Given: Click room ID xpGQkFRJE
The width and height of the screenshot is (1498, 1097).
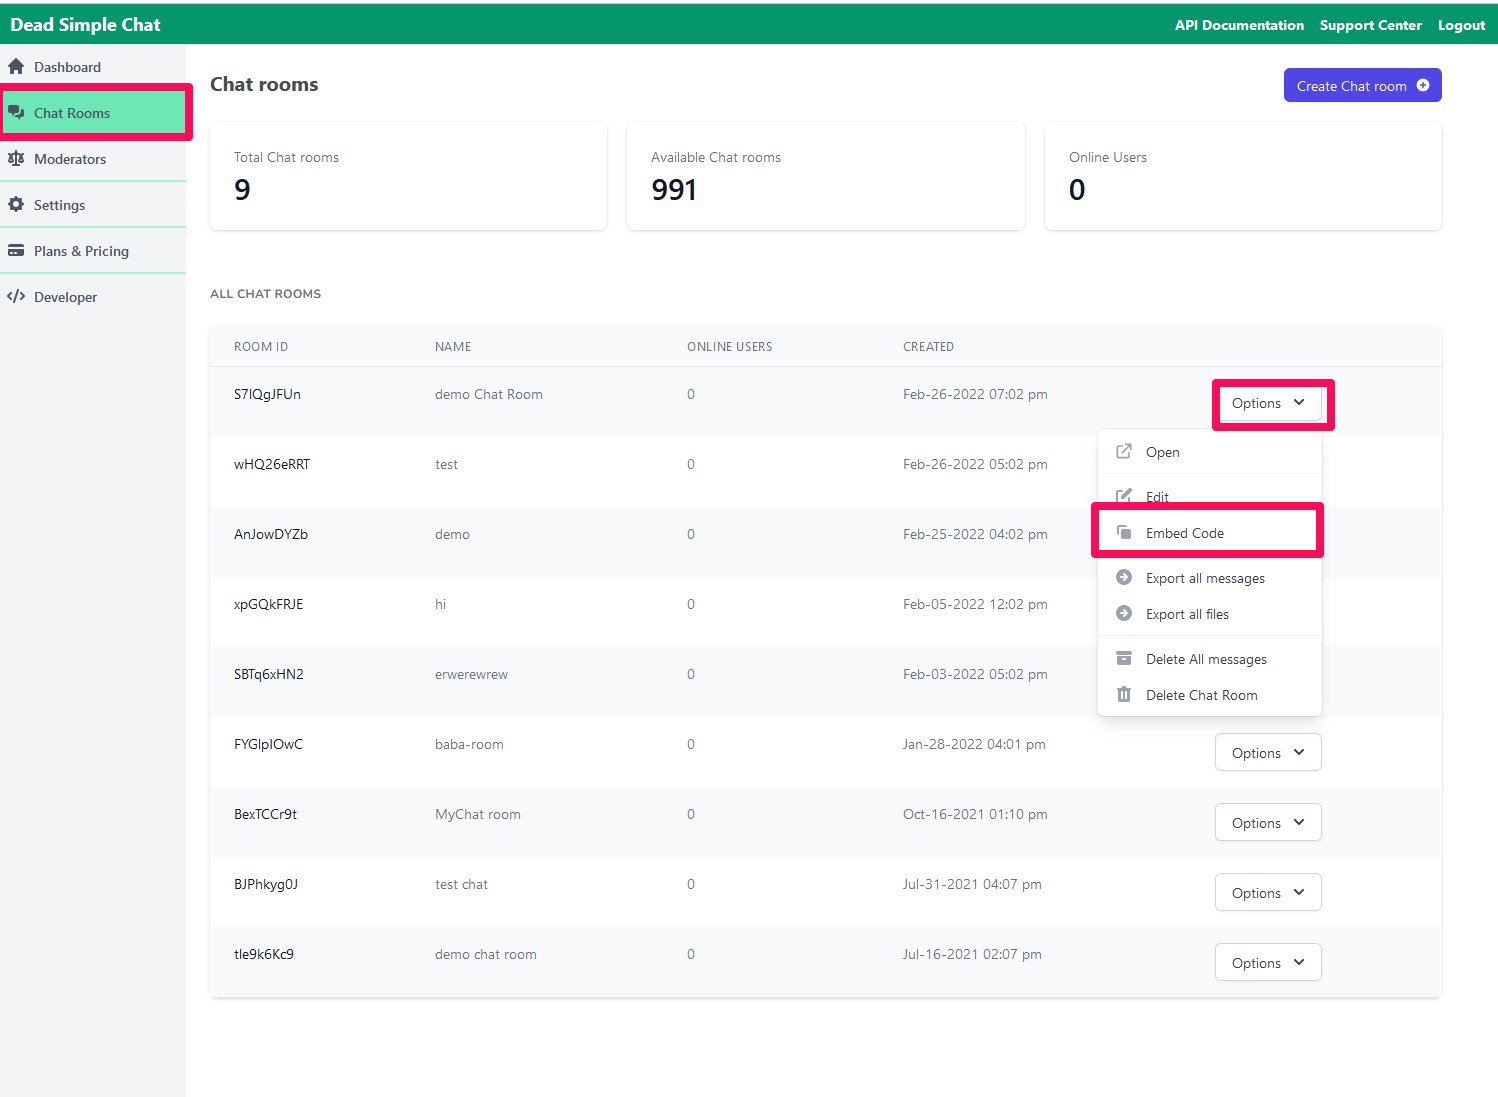Looking at the screenshot, I should pyautogui.click(x=268, y=604).
